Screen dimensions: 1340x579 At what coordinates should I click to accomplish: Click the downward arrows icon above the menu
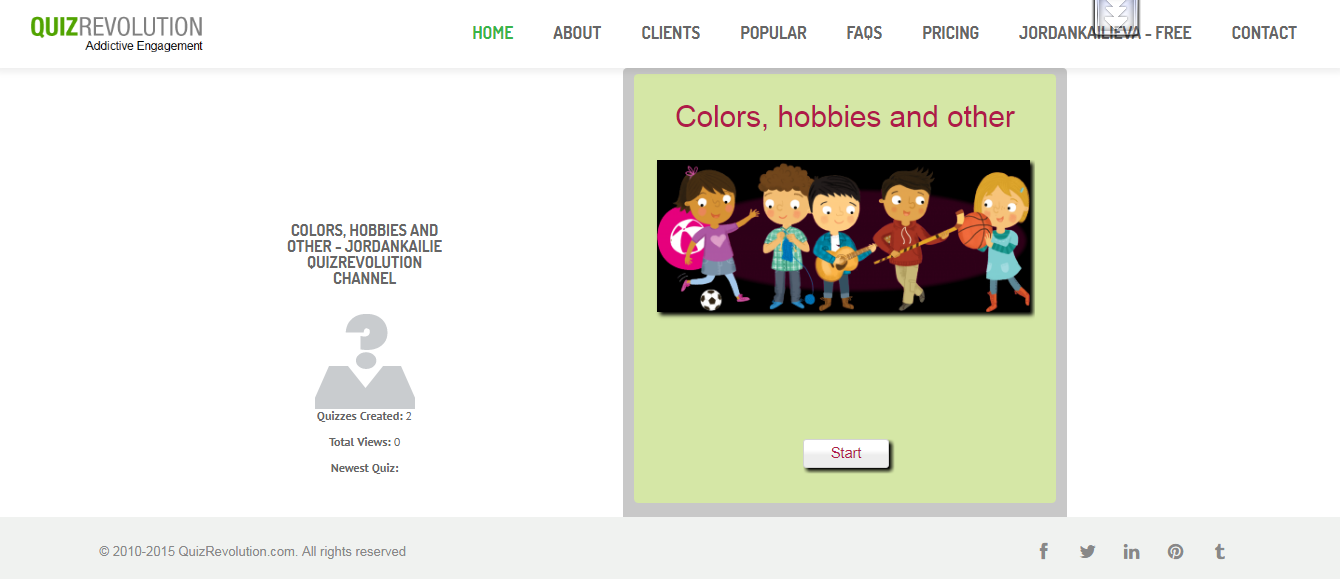click(x=1116, y=17)
